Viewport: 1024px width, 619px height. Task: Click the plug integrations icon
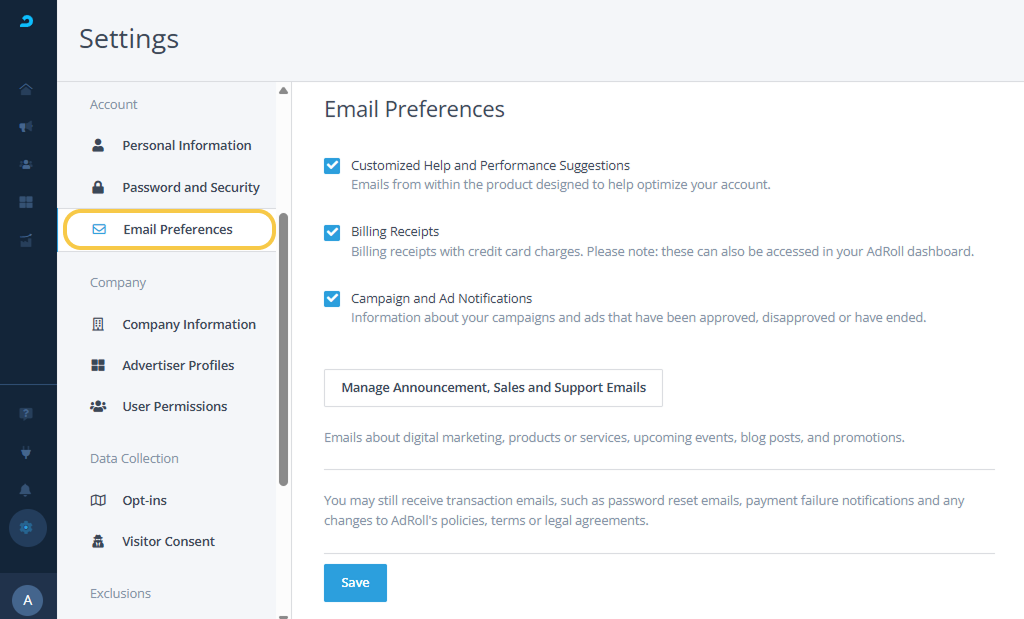(27, 452)
